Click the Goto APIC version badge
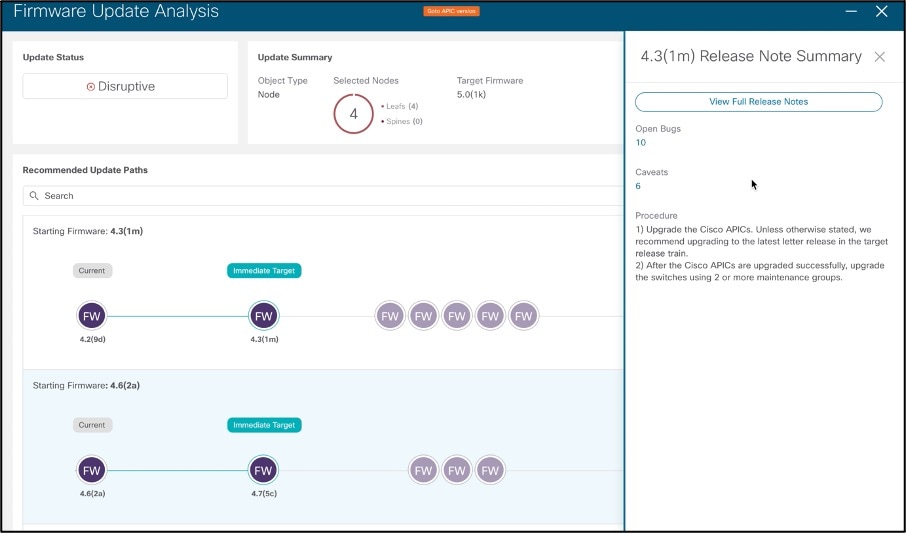 click(451, 11)
